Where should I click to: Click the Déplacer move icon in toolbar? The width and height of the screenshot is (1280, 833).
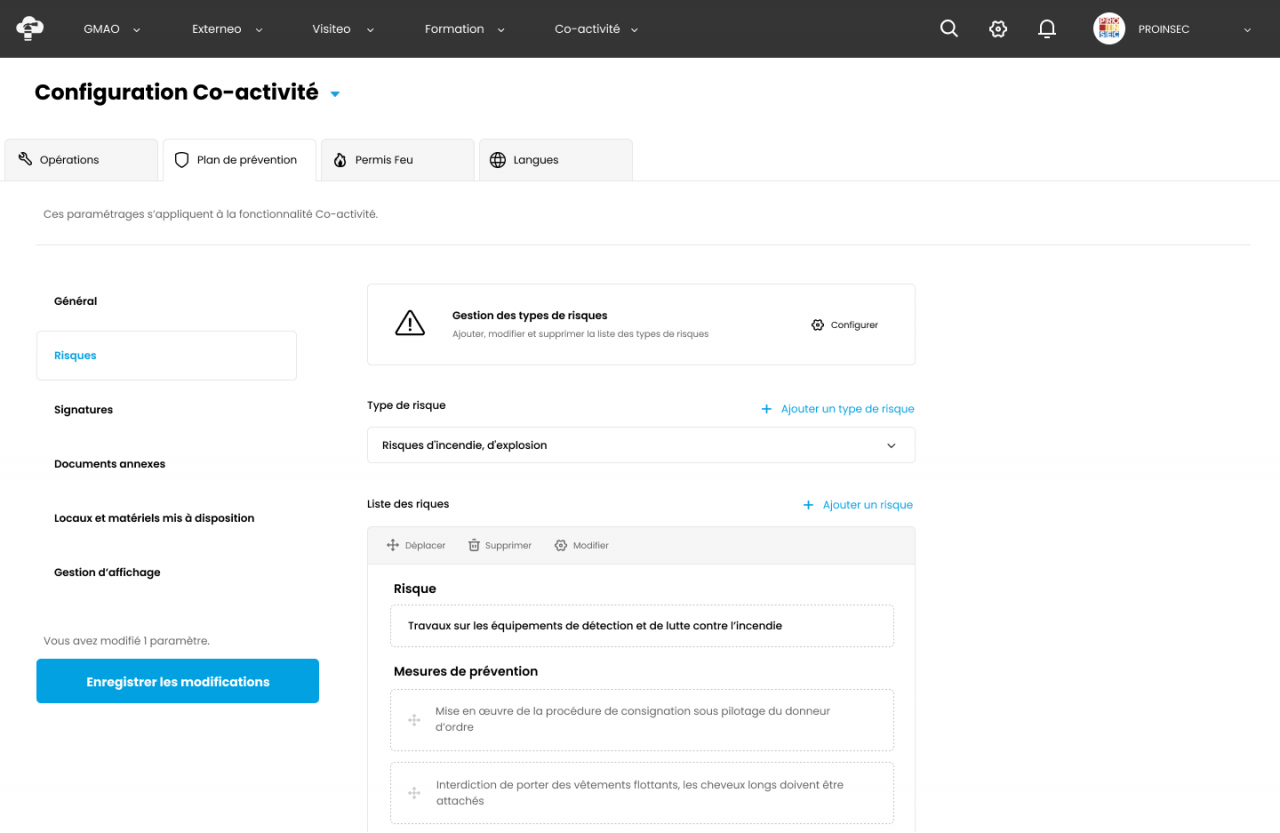393,545
